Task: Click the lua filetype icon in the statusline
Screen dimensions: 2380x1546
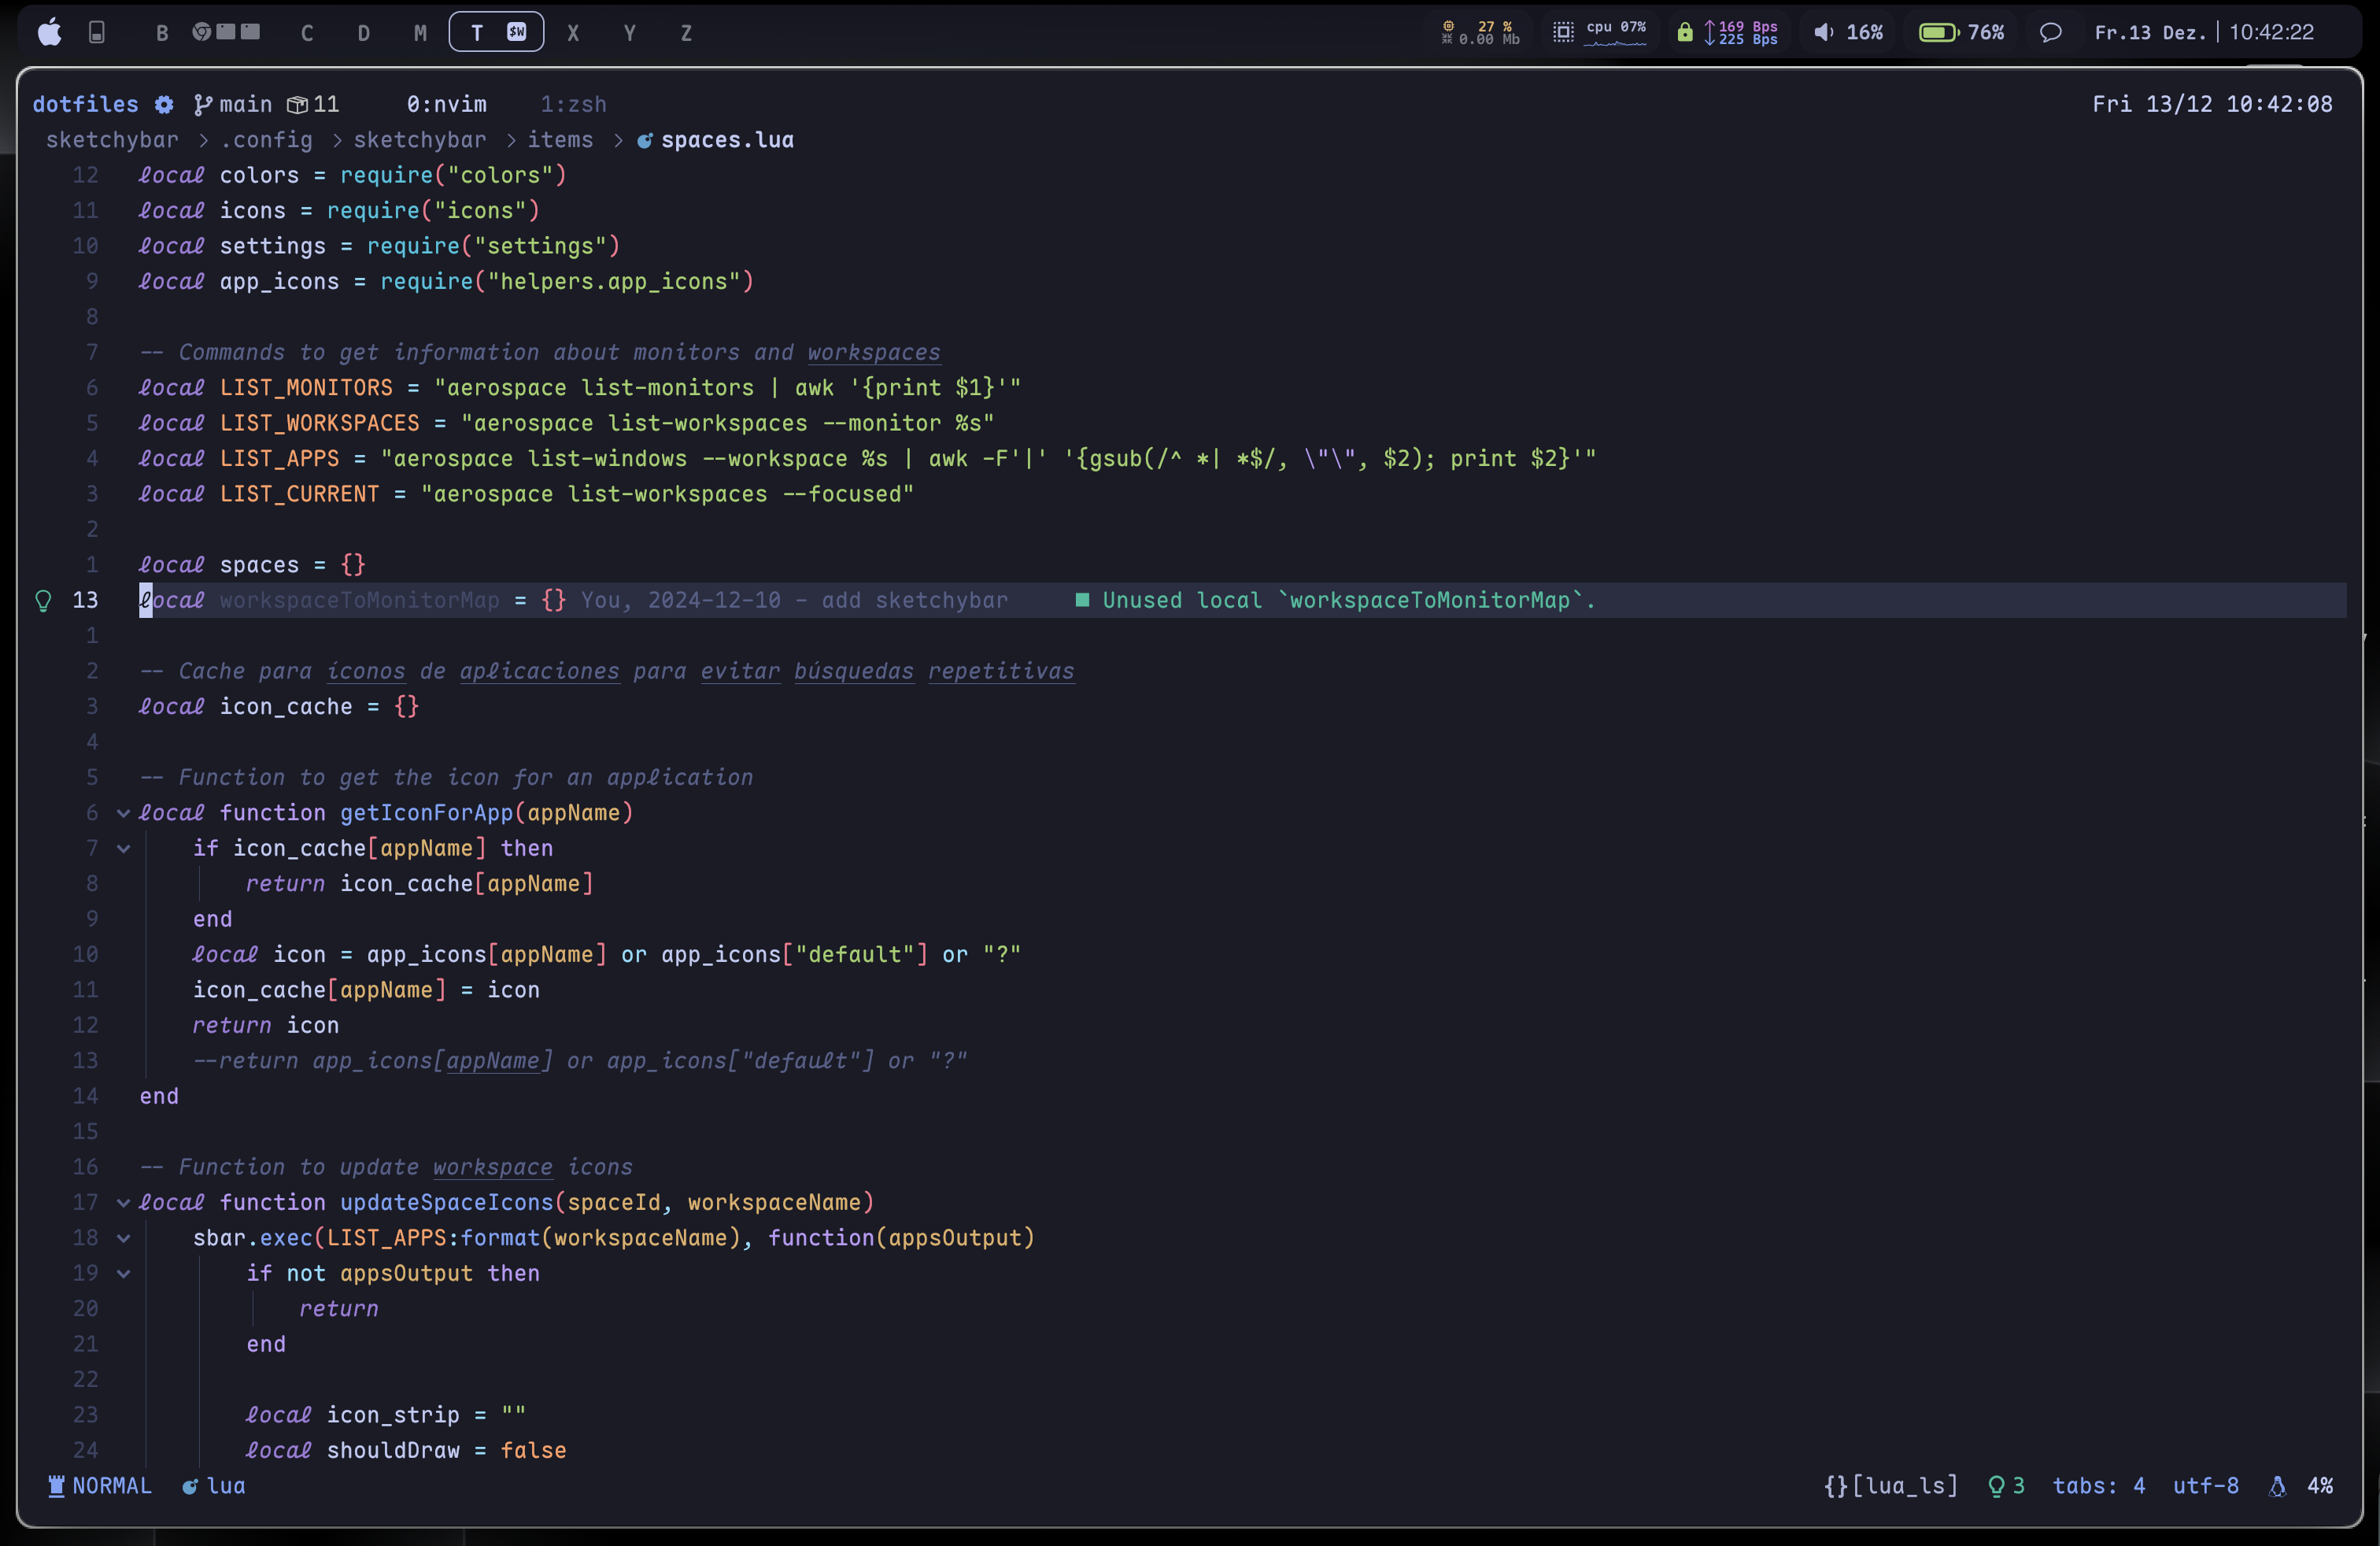Action: point(190,1486)
